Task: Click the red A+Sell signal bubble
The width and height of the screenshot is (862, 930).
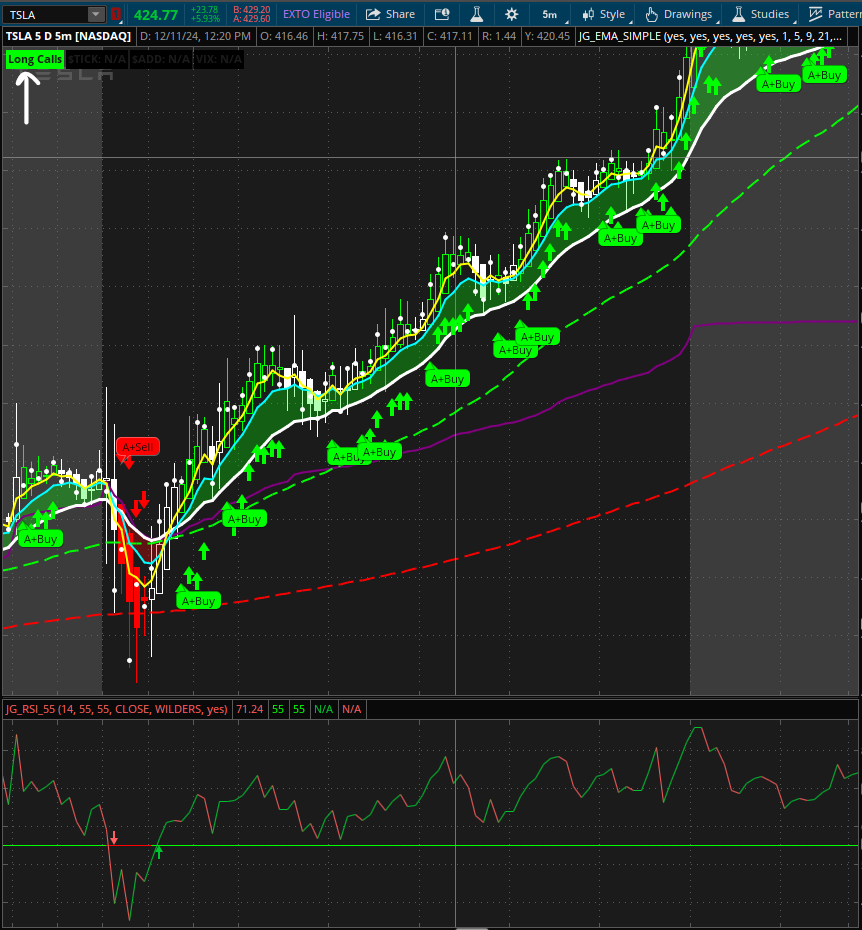Action: [x=137, y=447]
